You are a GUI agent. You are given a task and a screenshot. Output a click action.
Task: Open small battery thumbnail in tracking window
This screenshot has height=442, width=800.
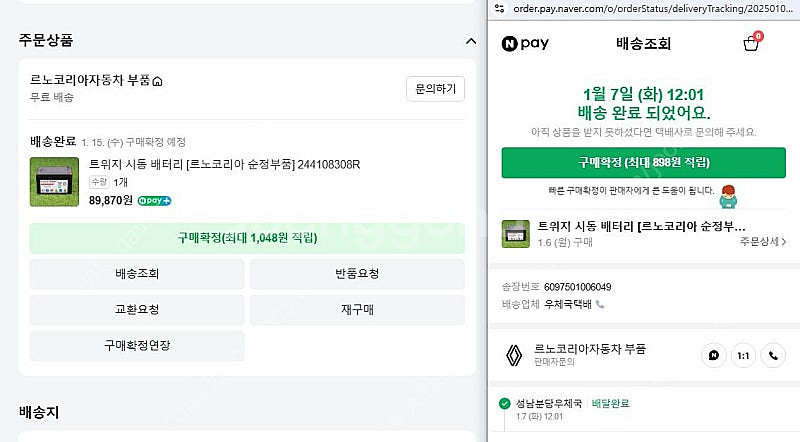pos(515,234)
